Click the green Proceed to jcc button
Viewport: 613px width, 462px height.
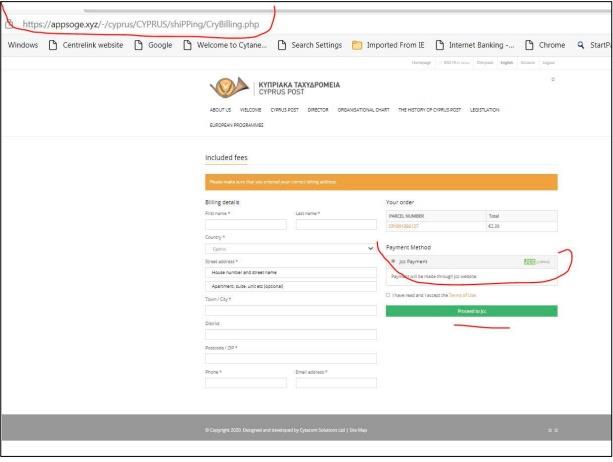pos(472,311)
